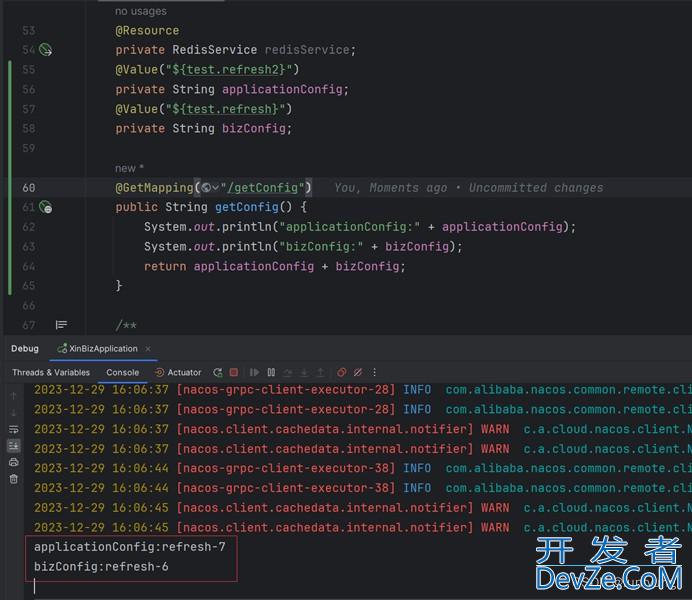Screen dimensions: 692x600
Task: Click the Spring bean gutter icon at line 54
Action: pos(45,50)
